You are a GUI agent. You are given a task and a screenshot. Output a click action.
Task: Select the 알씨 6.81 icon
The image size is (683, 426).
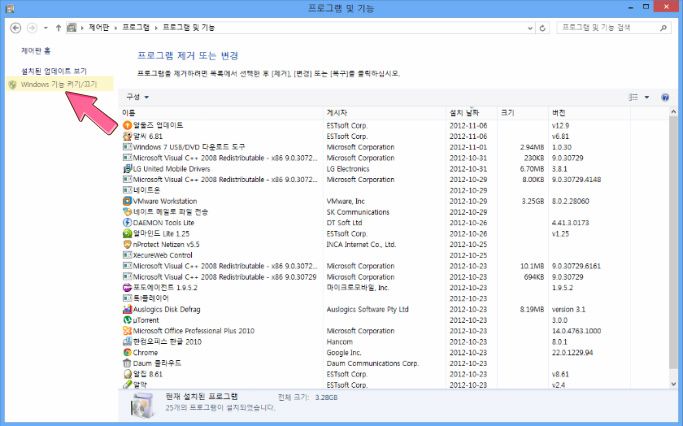(127, 136)
